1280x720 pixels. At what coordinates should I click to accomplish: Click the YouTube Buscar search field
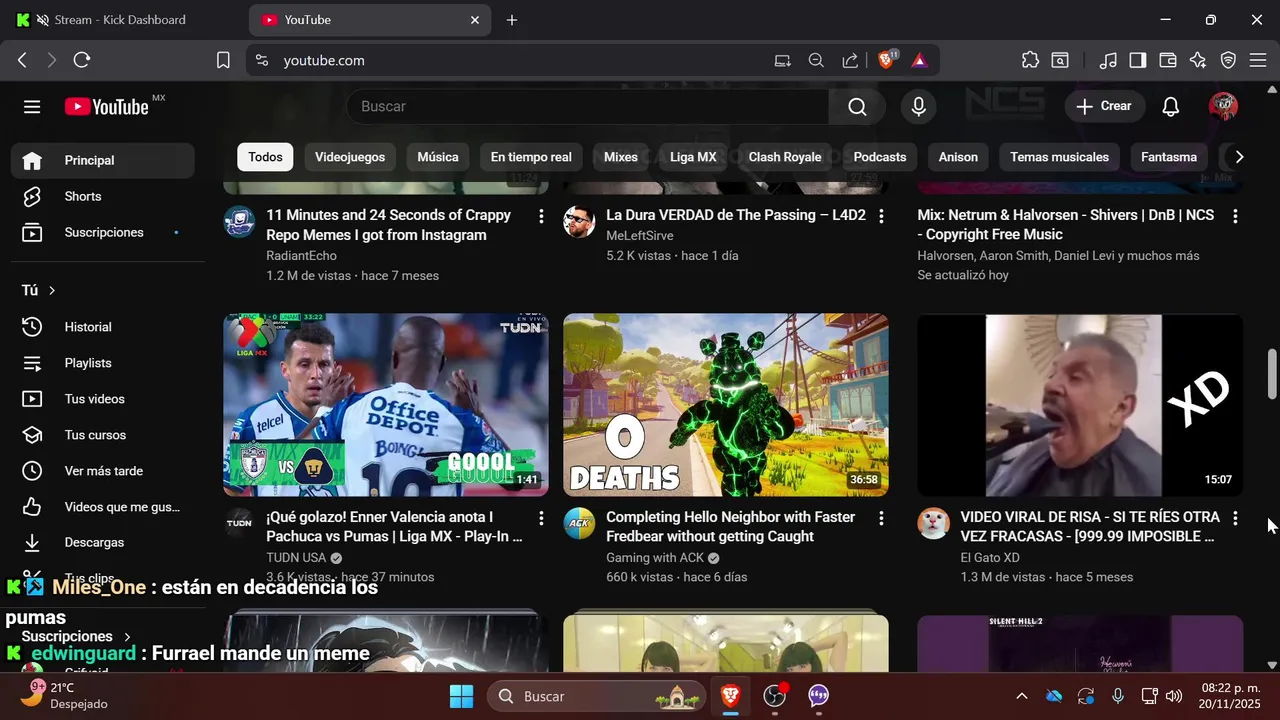(x=587, y=106)
